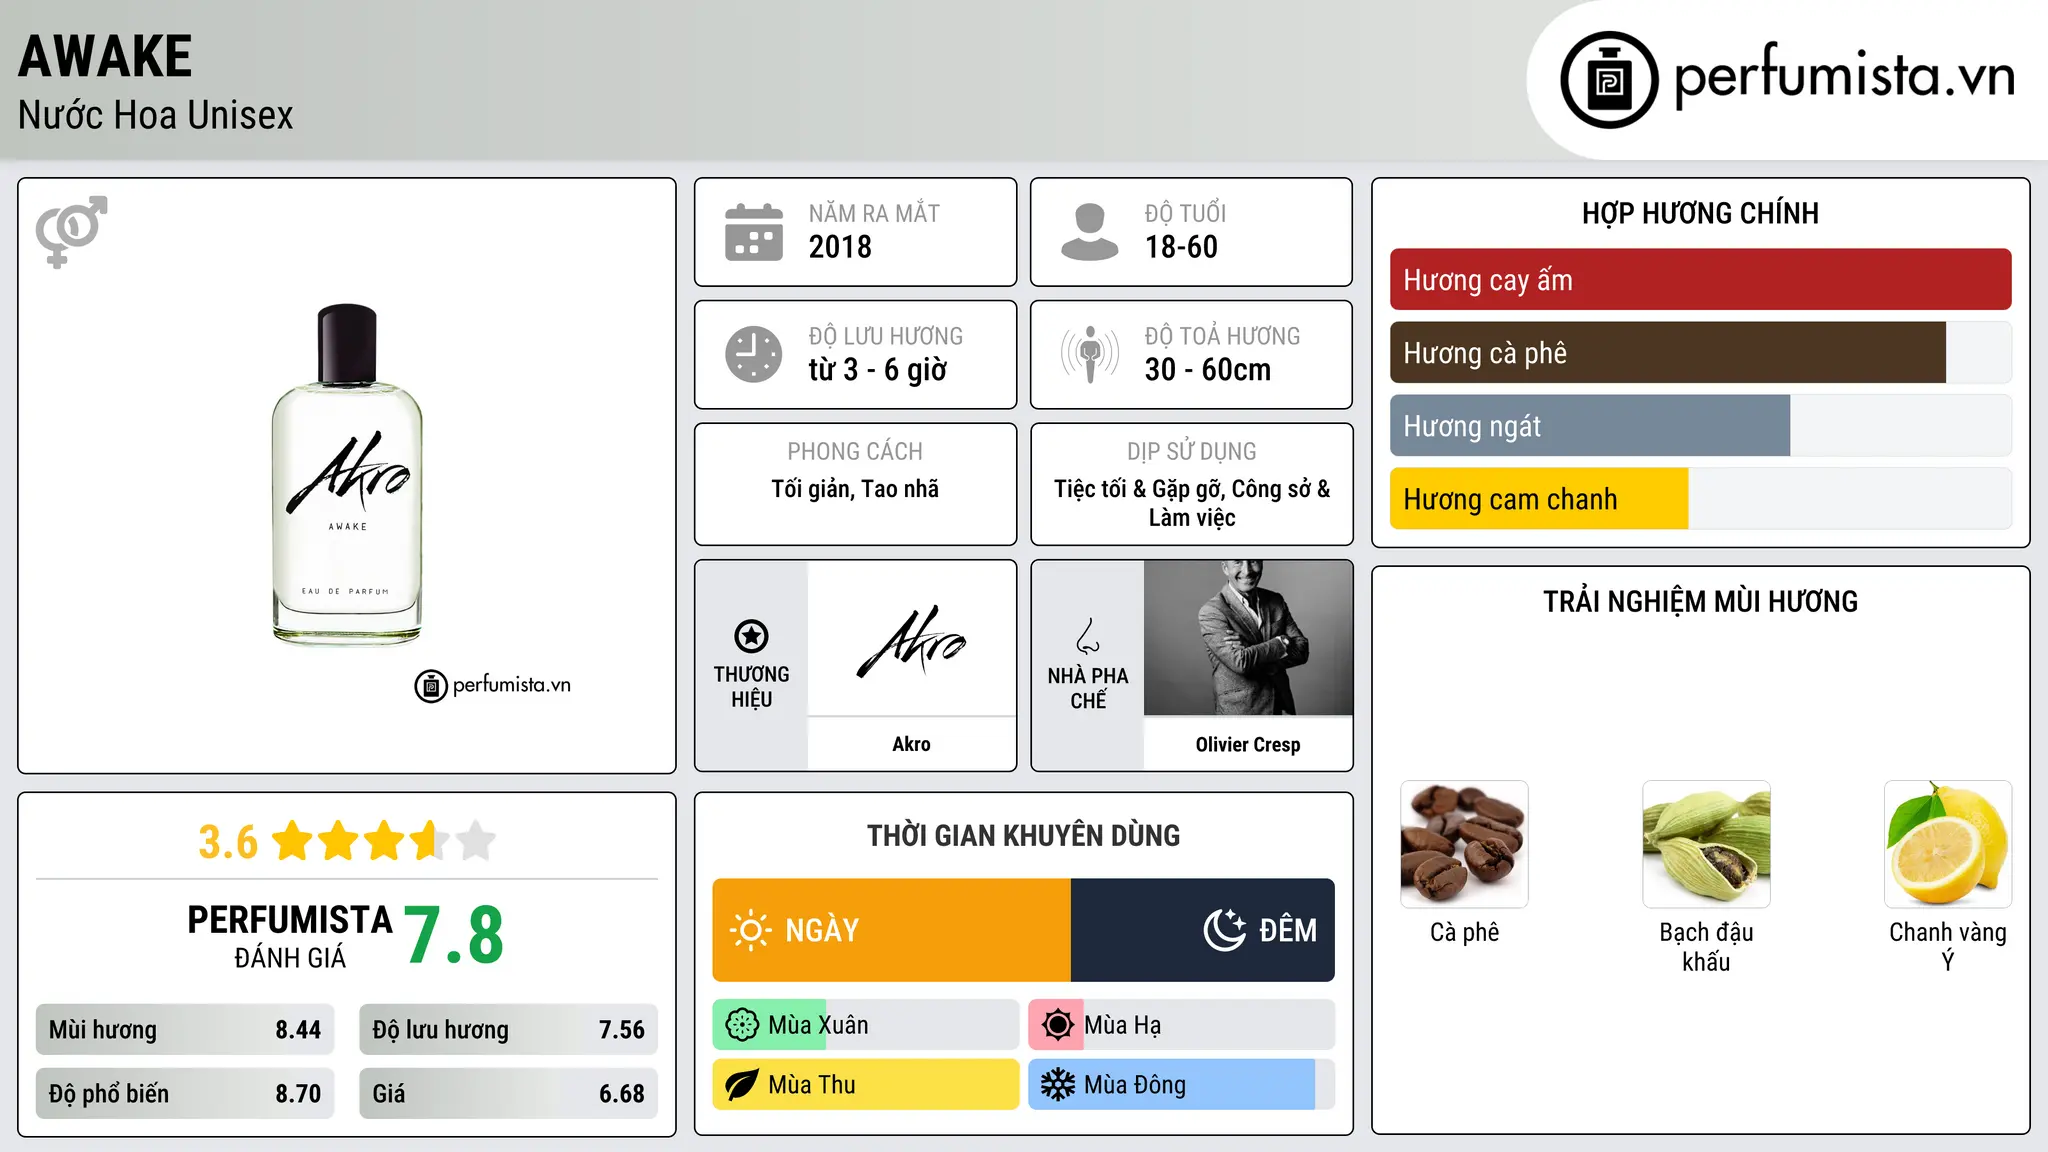Click the Độ lưu hương 7.56 score row
The height and width of the screenshot is (1152, 2048).
click(x=508, y=1030)
